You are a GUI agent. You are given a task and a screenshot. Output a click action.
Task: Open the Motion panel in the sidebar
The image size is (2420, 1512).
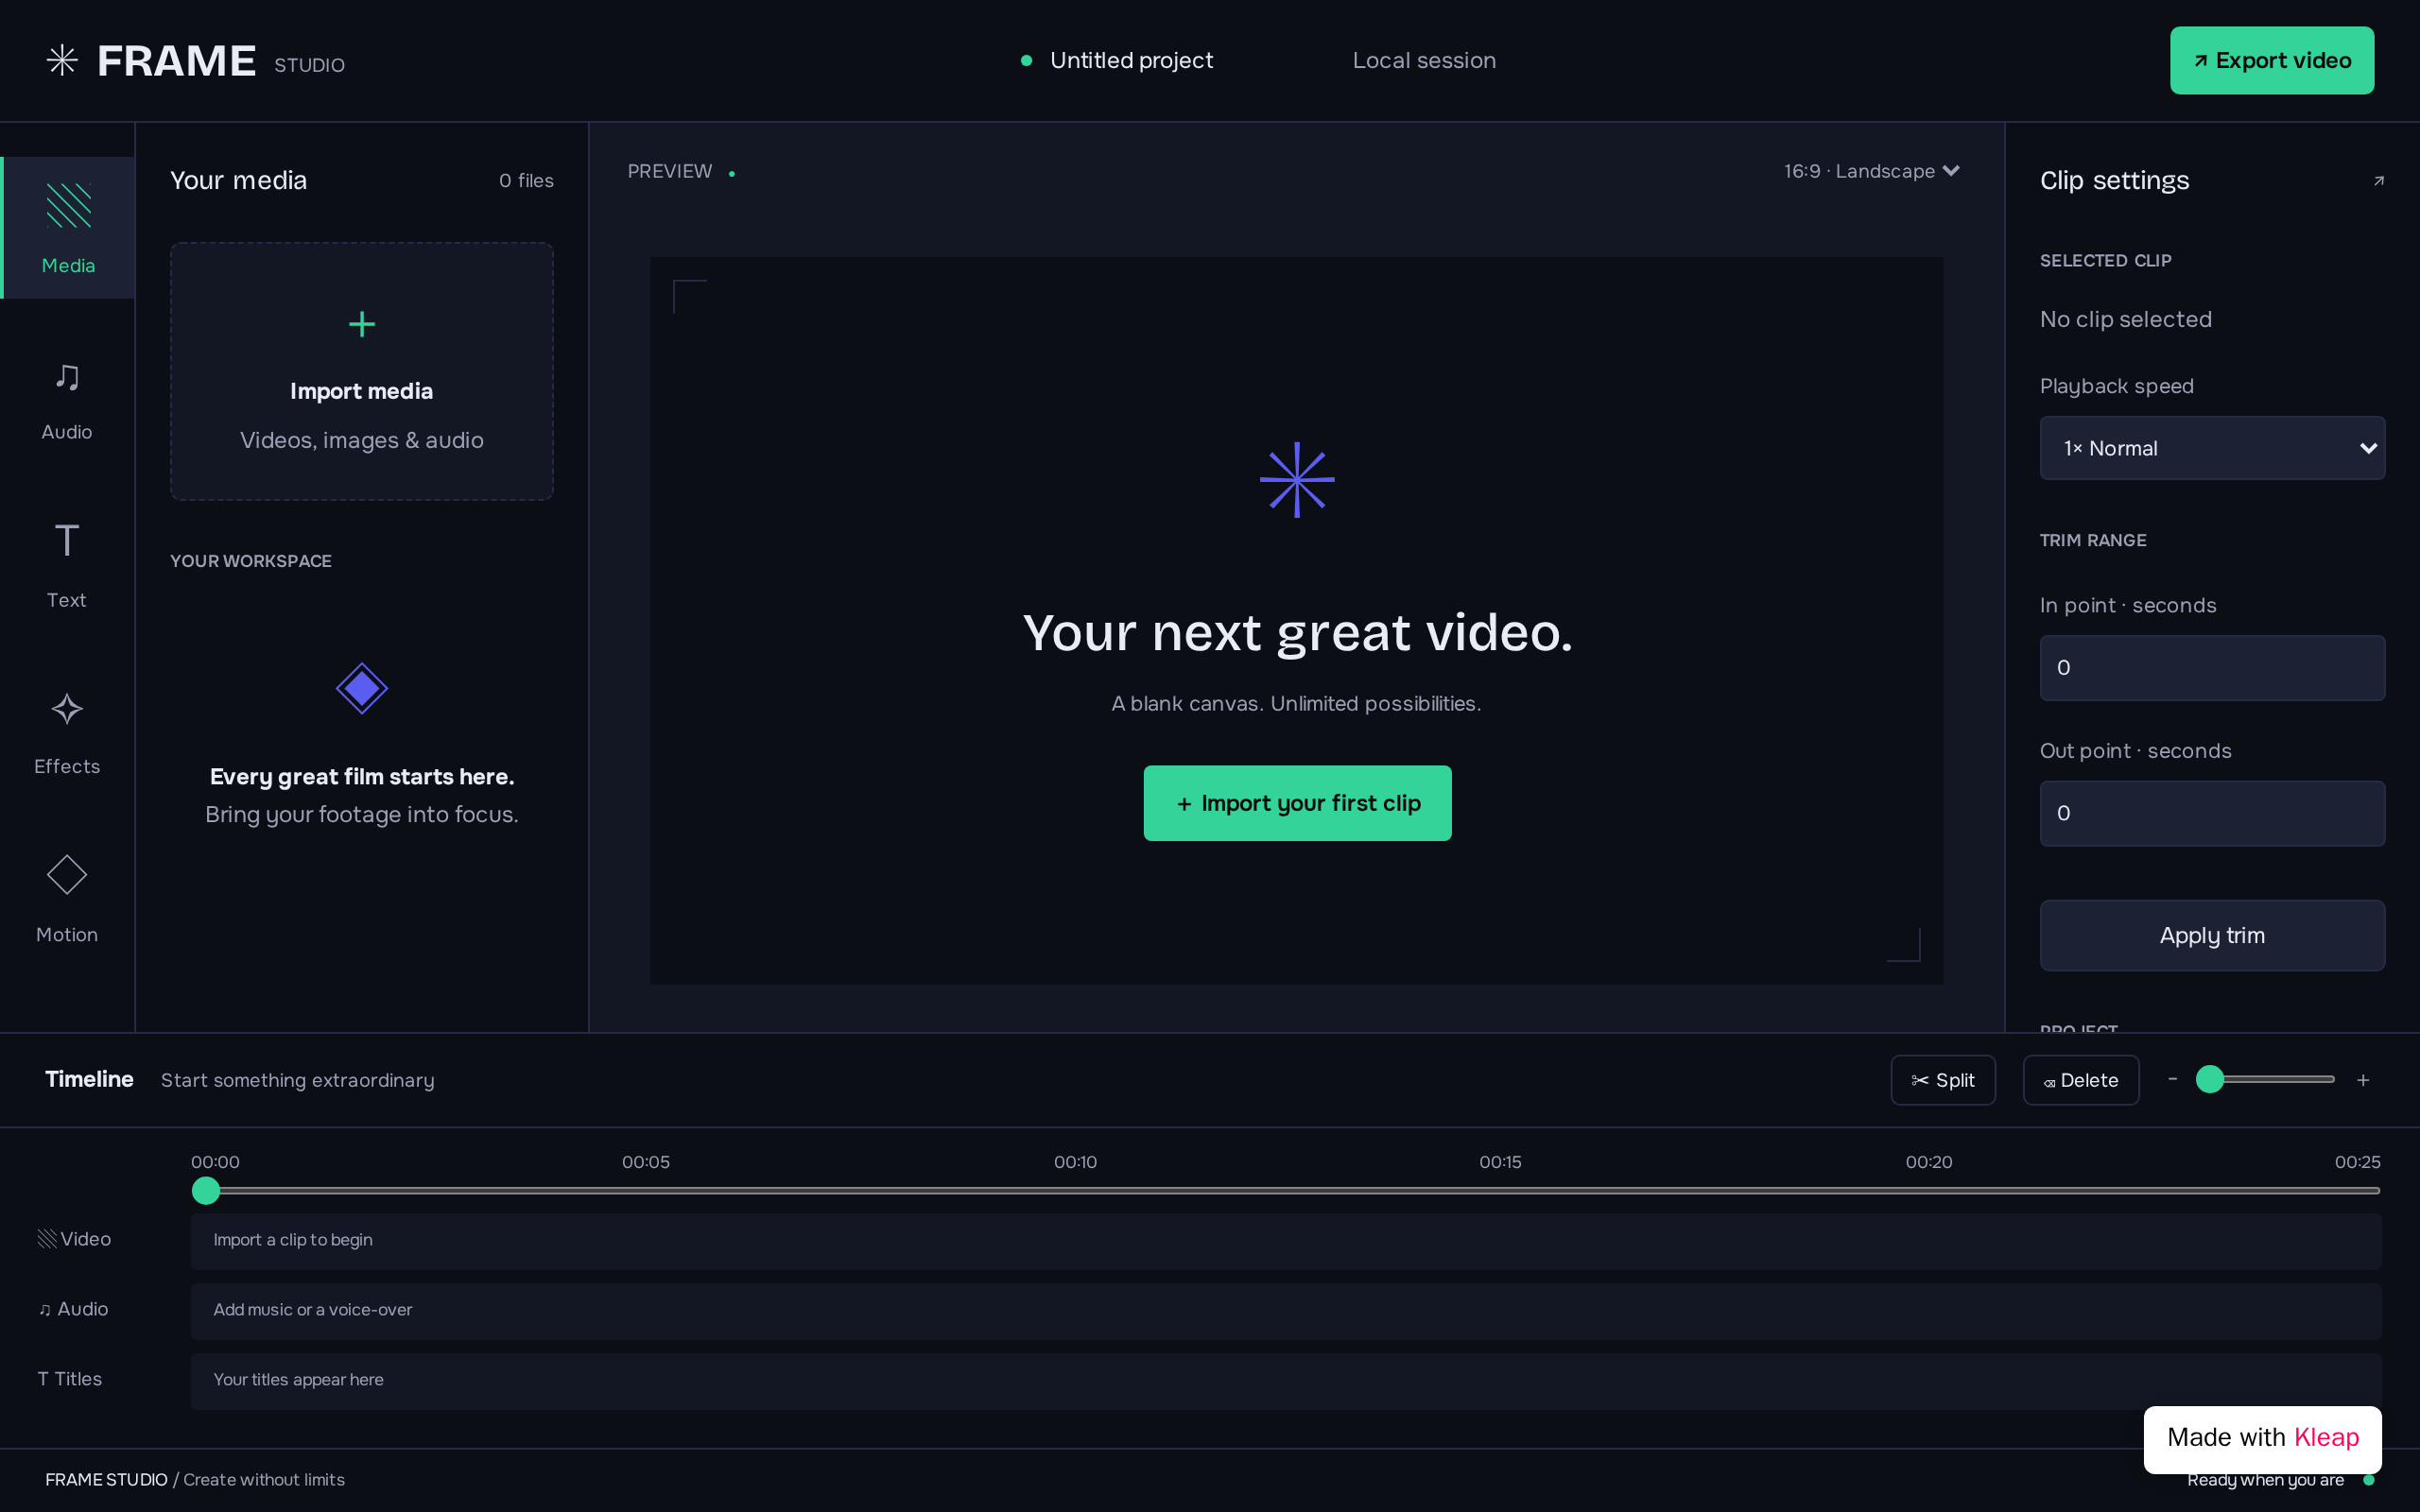[67, 901]
